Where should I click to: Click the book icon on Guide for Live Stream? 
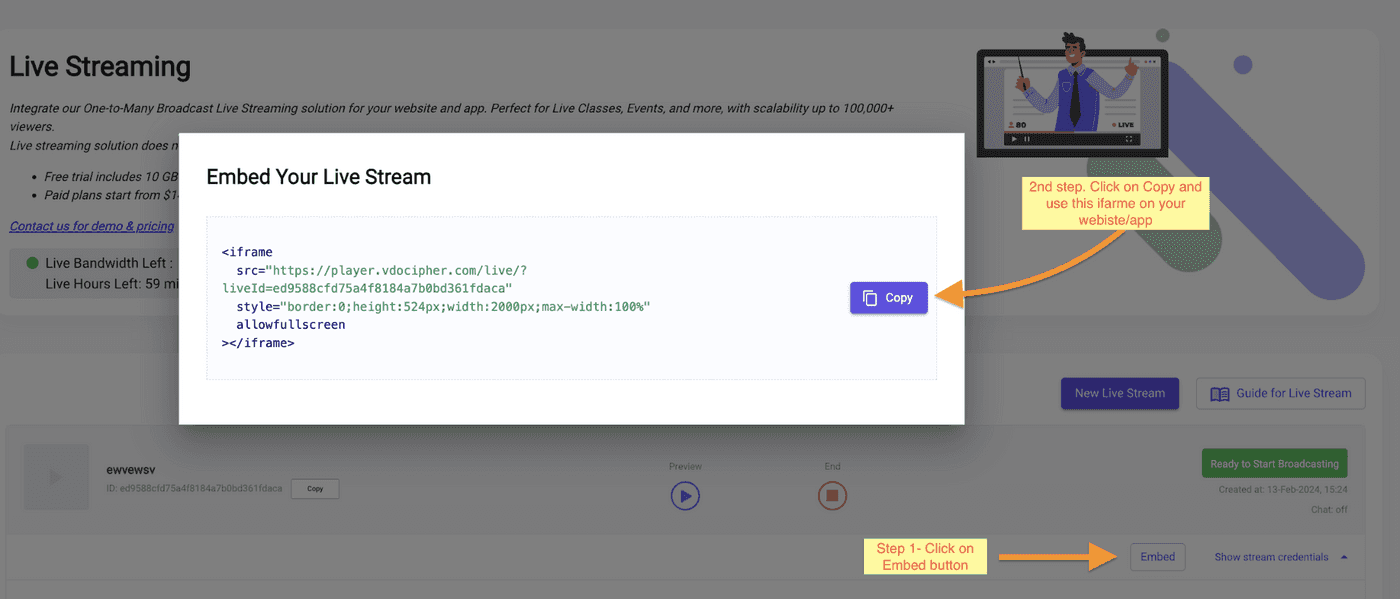[1220, 393]
